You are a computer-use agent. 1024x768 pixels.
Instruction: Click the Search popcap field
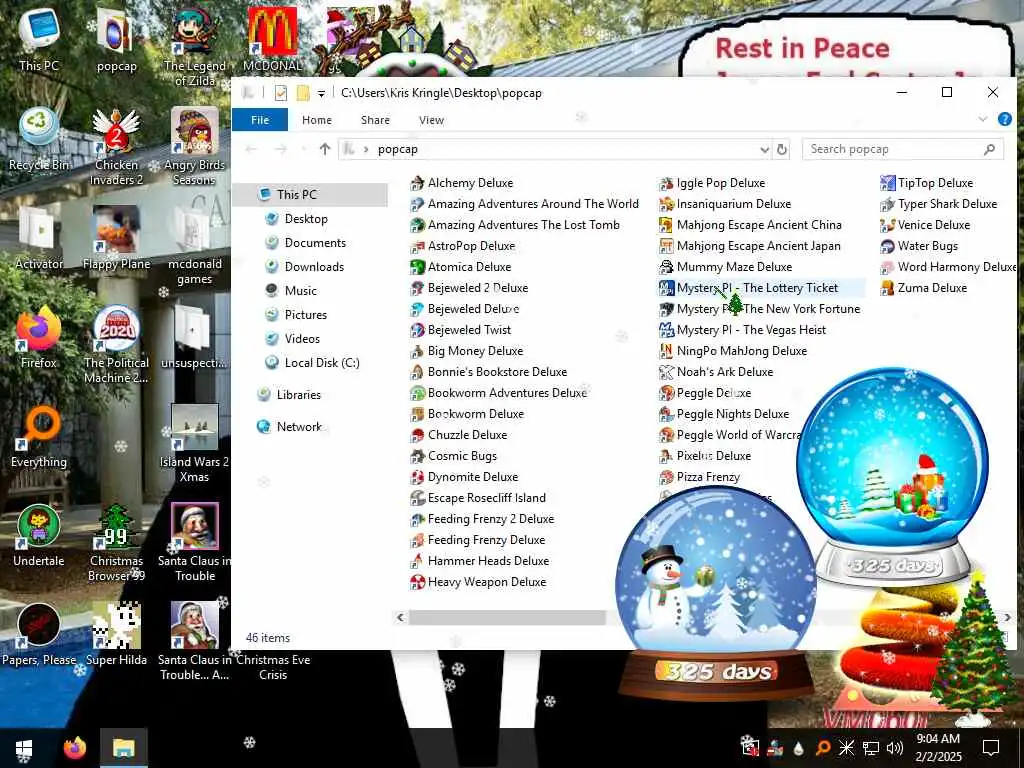tap(903, 149)
